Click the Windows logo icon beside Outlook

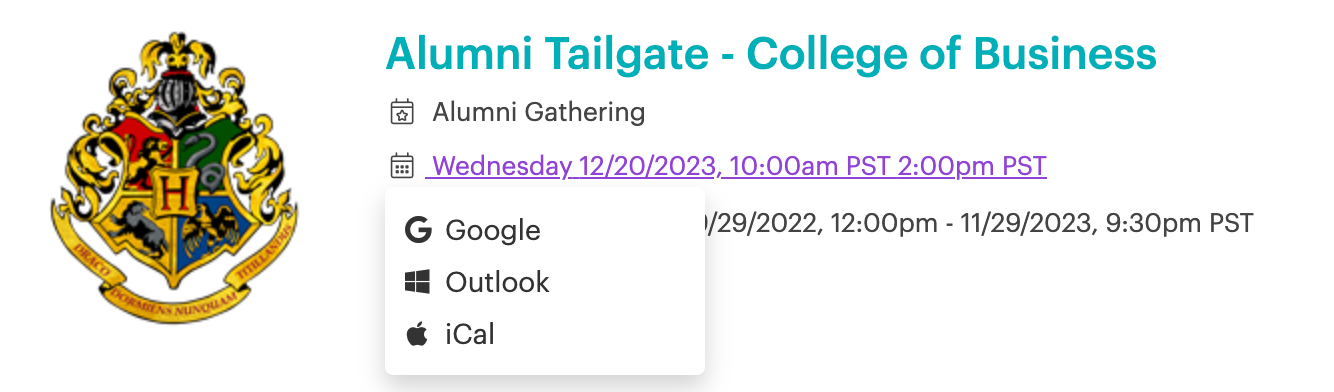(x=417, y=282)
